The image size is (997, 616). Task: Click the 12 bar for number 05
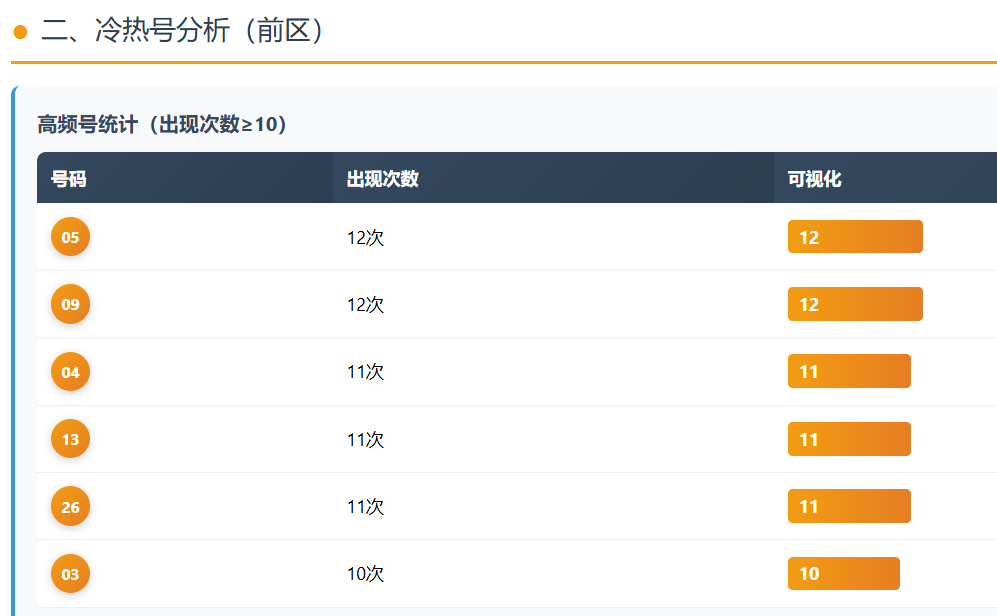pyautogui.click(x=855, y=237)
